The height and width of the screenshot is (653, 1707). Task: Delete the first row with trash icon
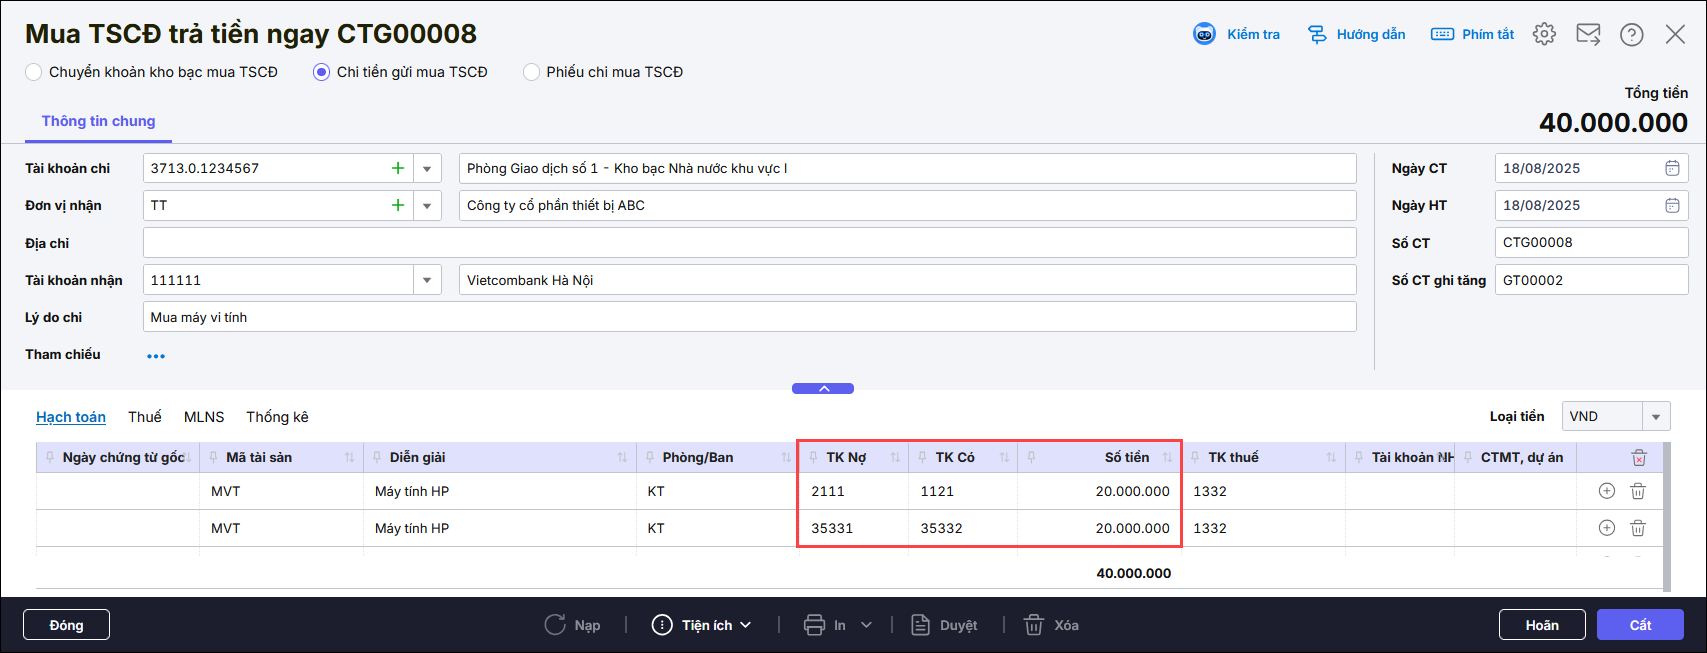point(1638,491)
